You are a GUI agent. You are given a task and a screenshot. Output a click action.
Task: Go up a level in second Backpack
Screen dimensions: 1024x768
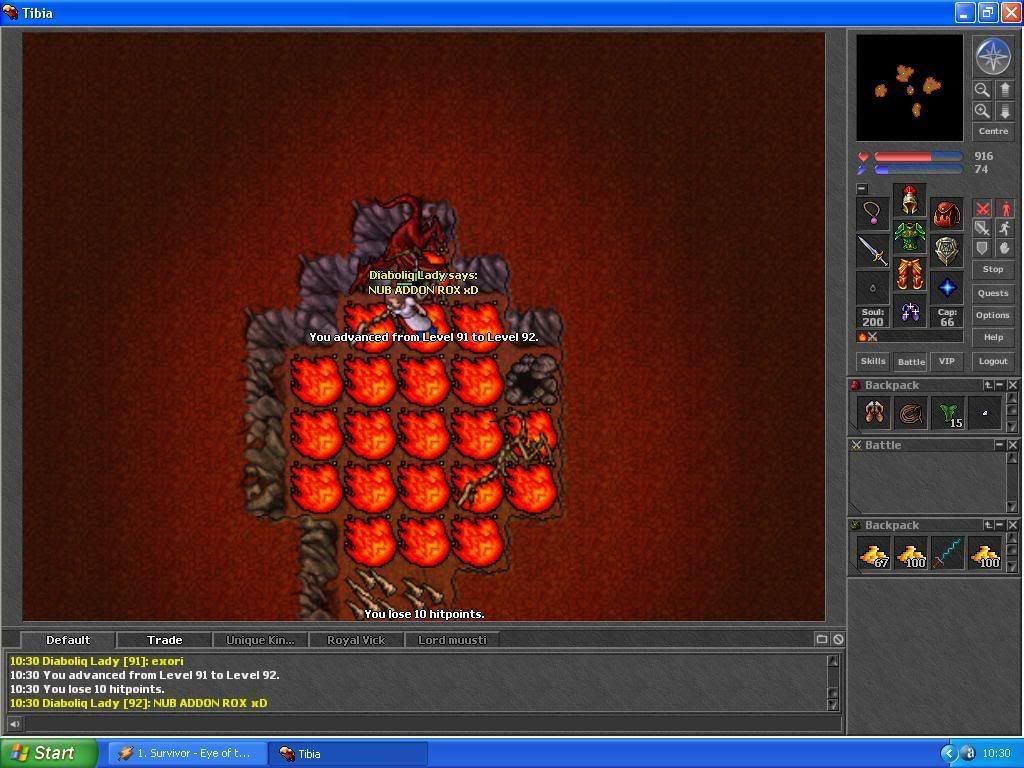click(x=989, y=525)
